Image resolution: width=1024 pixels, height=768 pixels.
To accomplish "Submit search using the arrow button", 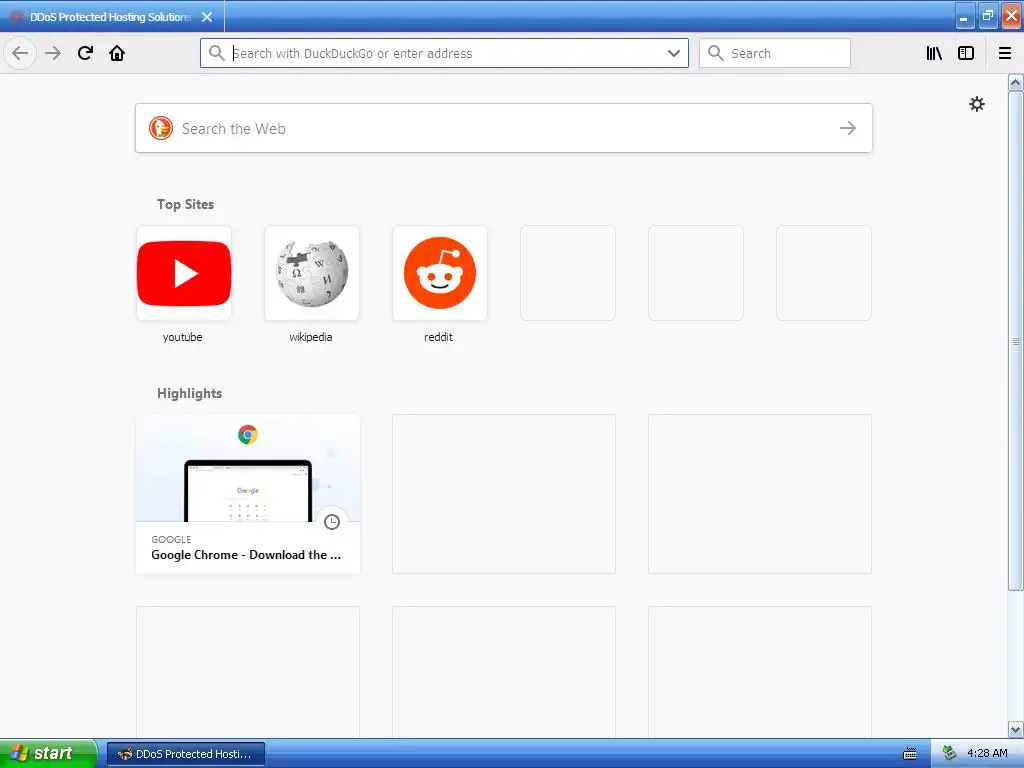I will pyautogui.click(x=848, y=128).
